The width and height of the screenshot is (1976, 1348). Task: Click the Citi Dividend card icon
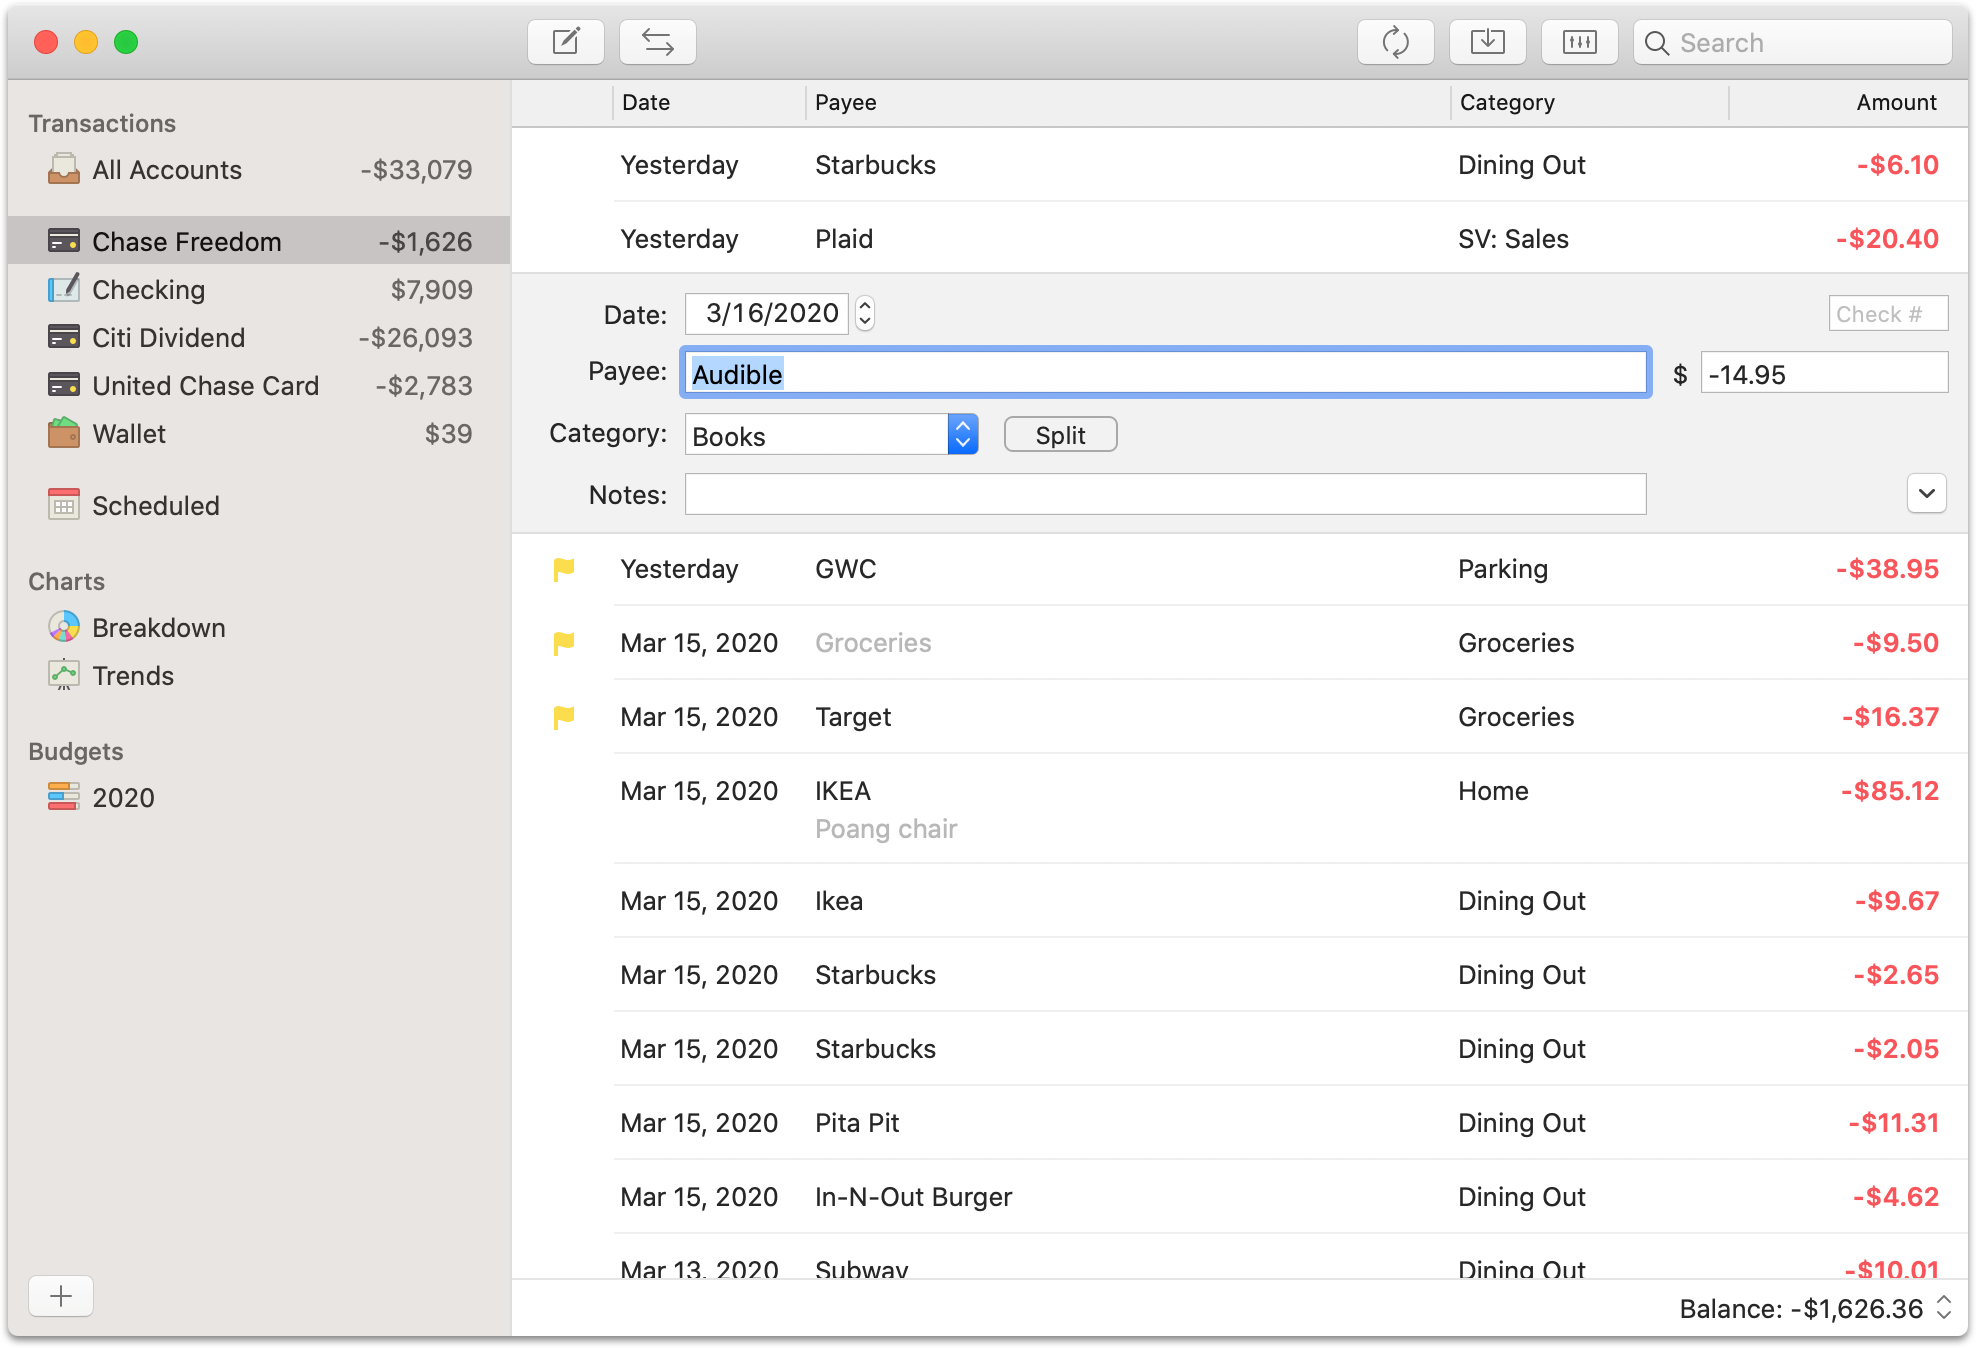tap(64, 337)
